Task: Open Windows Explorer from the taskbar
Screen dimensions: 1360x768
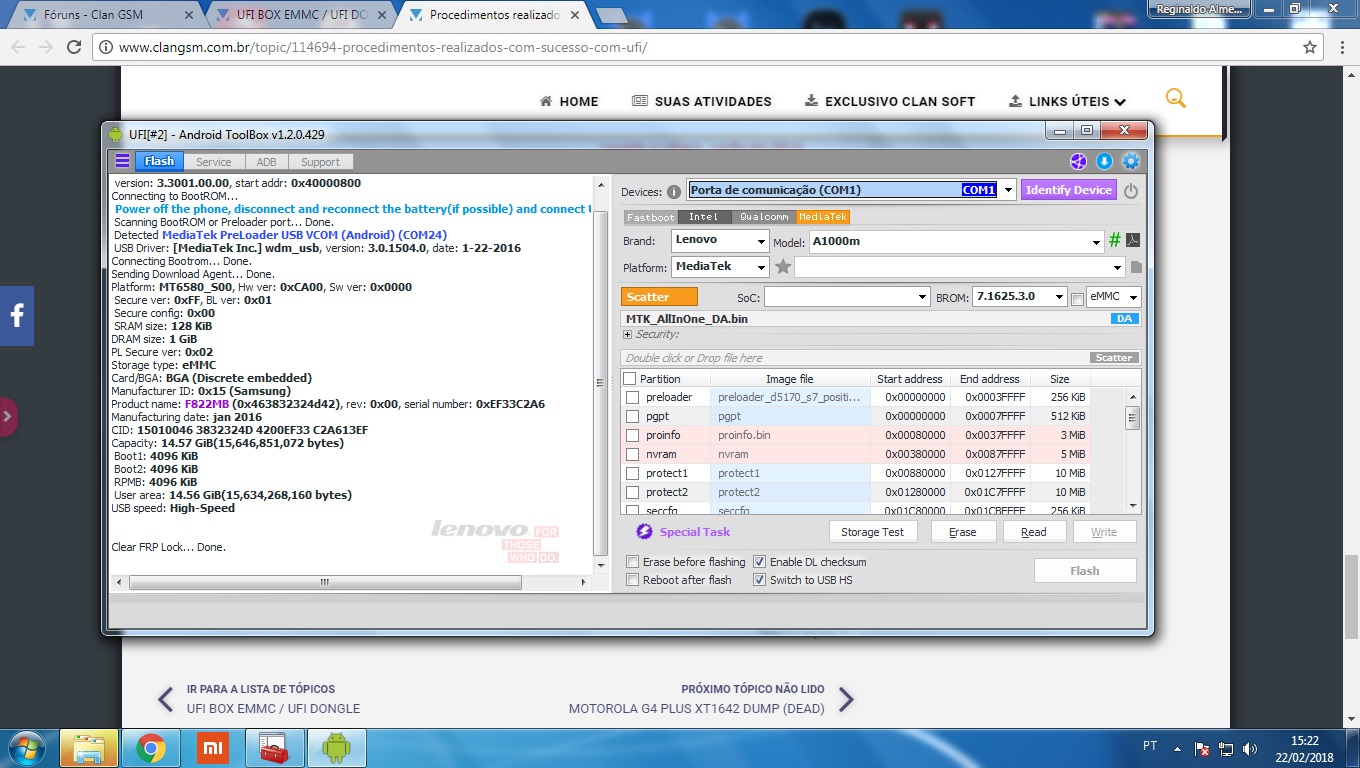Action: point(89,748)
